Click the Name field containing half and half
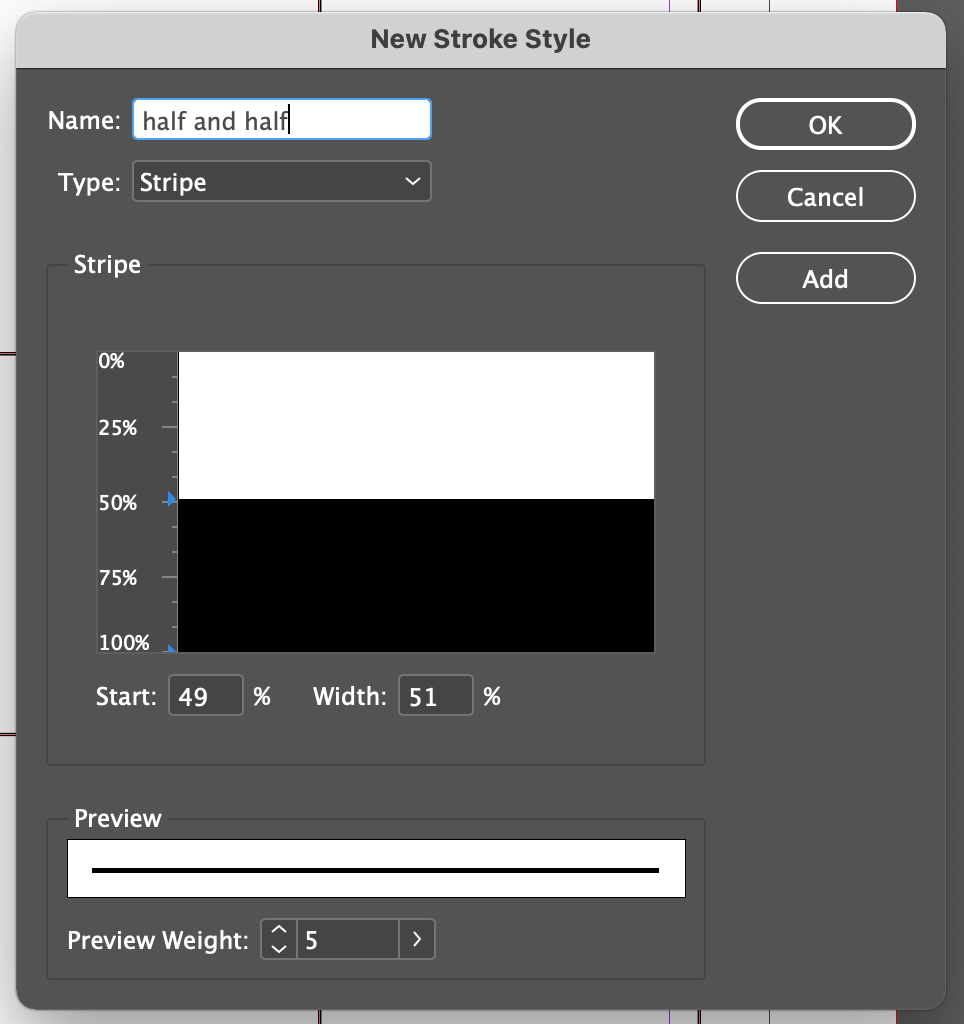 (x=281, y=118)
